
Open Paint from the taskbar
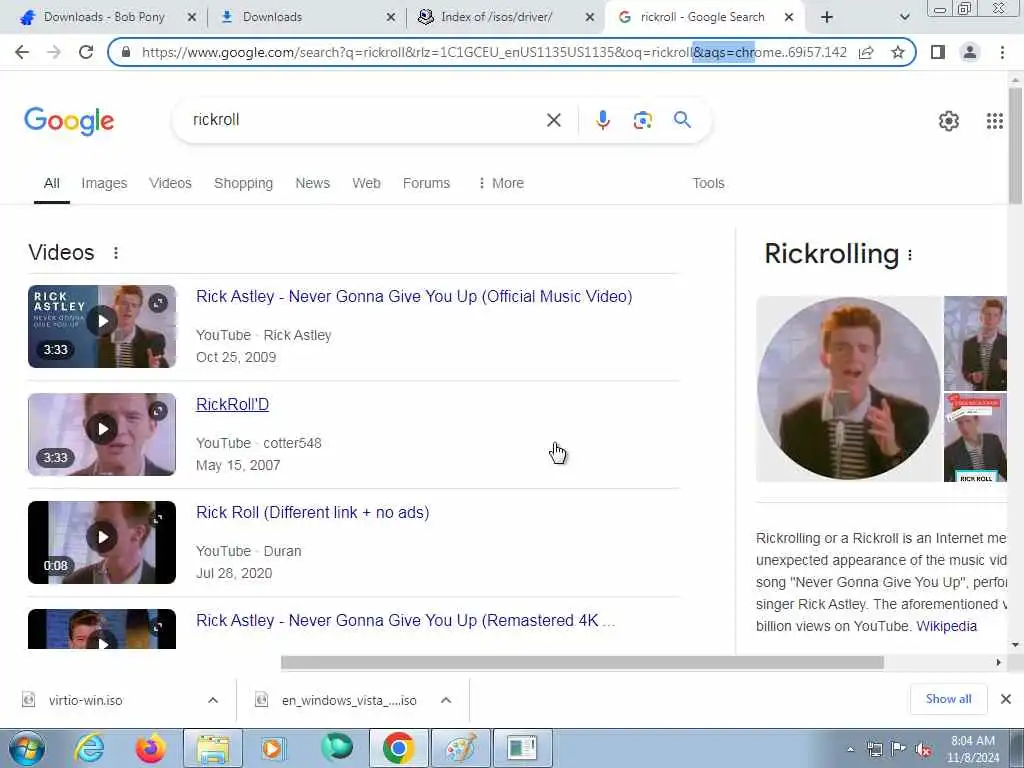point(460,748)
